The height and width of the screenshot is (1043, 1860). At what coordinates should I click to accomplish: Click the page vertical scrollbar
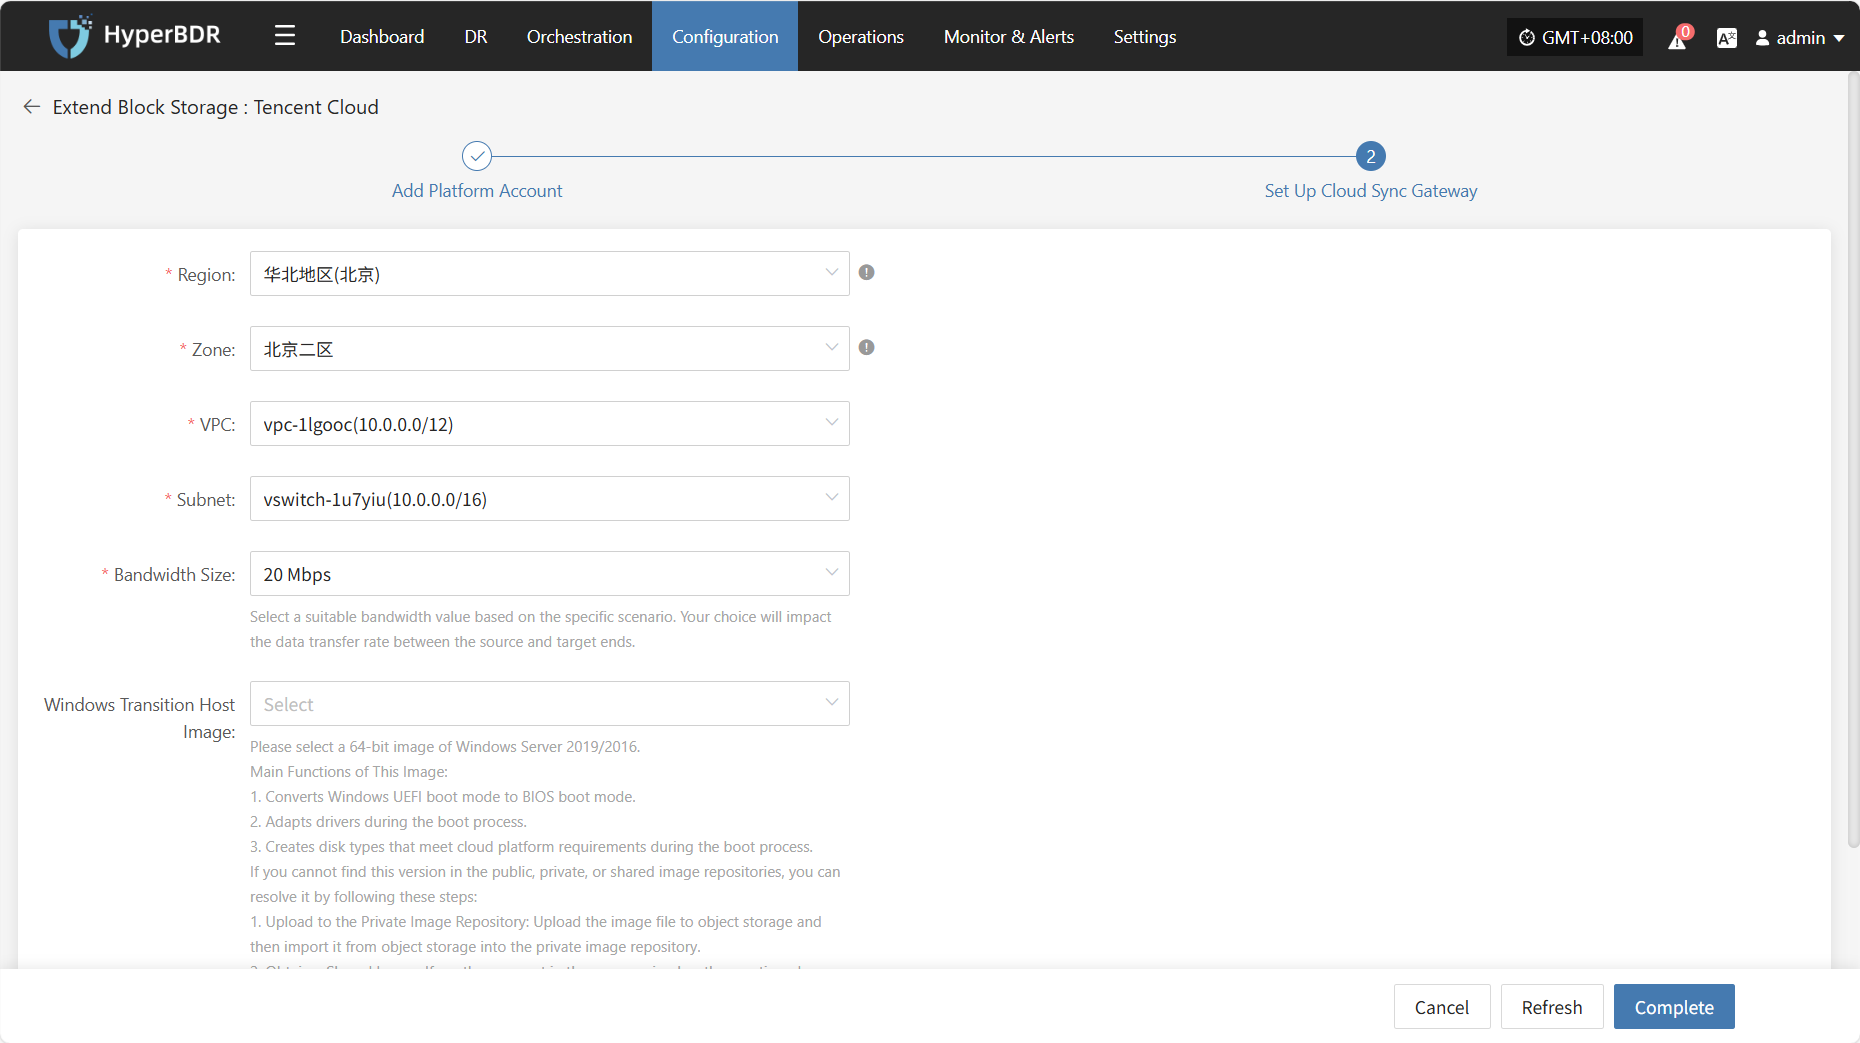1853,460
